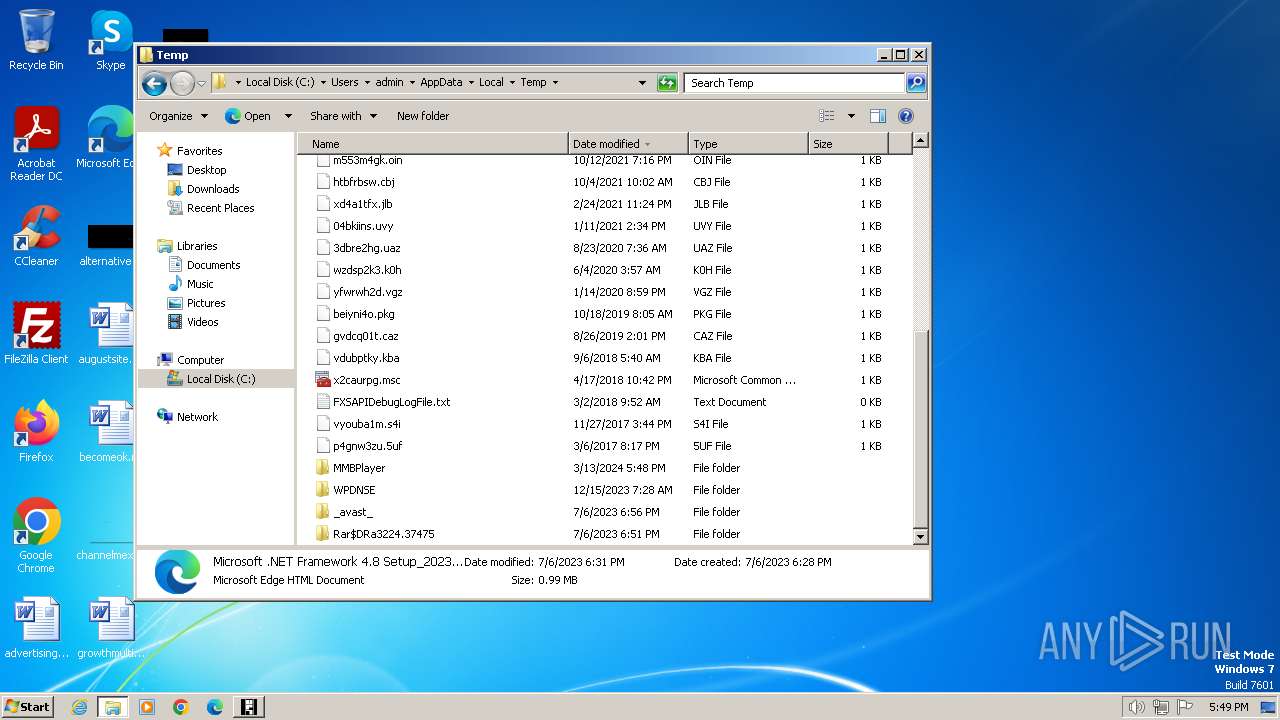
Task: Open recent pages dropdown next to Forward
Action: pyautogui.click(x=201, y=83)
